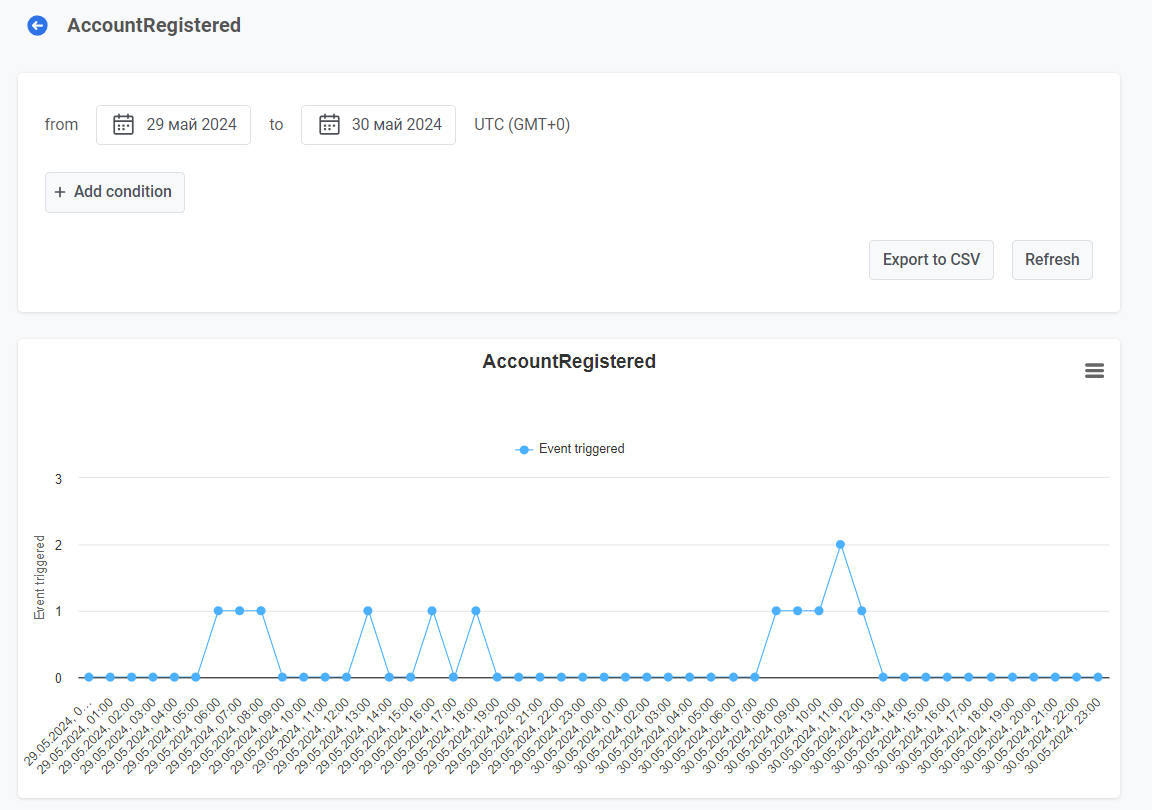This screenshot has width=1152, height=810.
Task: Select data point for 29.05.2024 16:00
Action: point(432,611)
